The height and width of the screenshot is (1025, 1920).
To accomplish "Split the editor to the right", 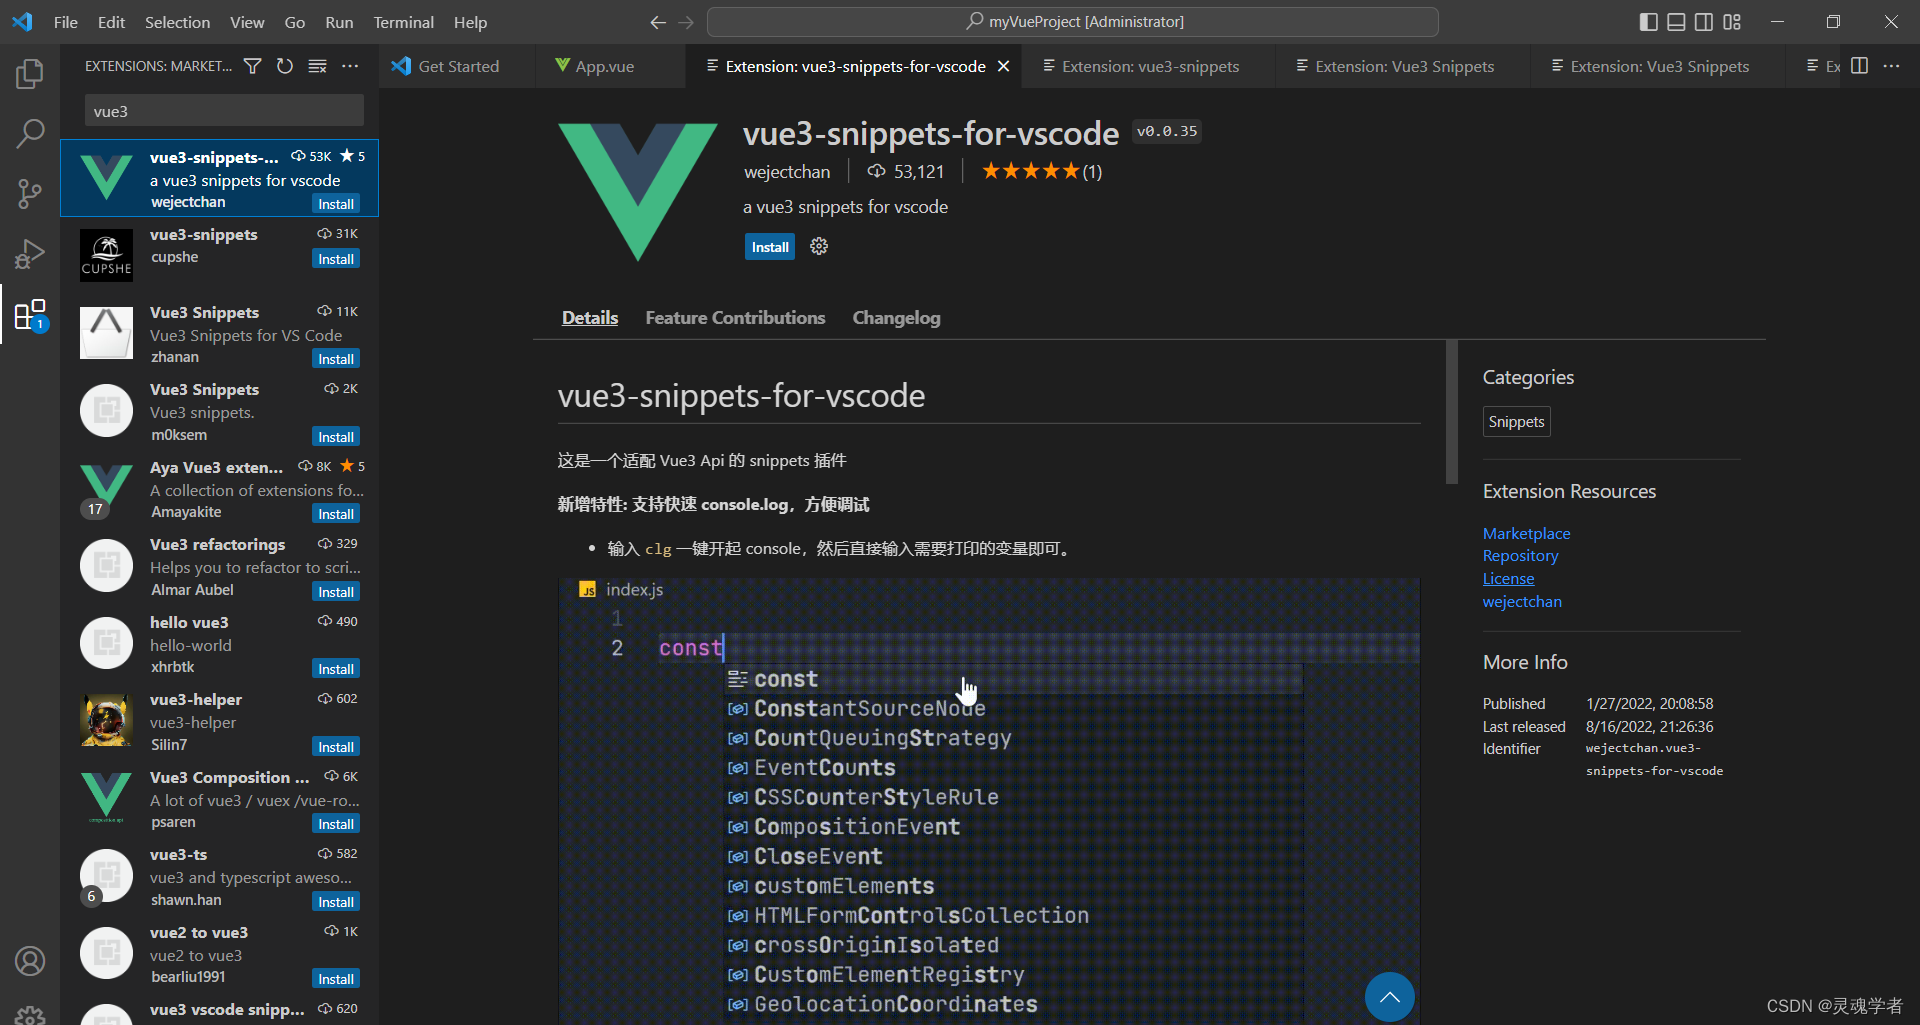I will coord(1860,66).
